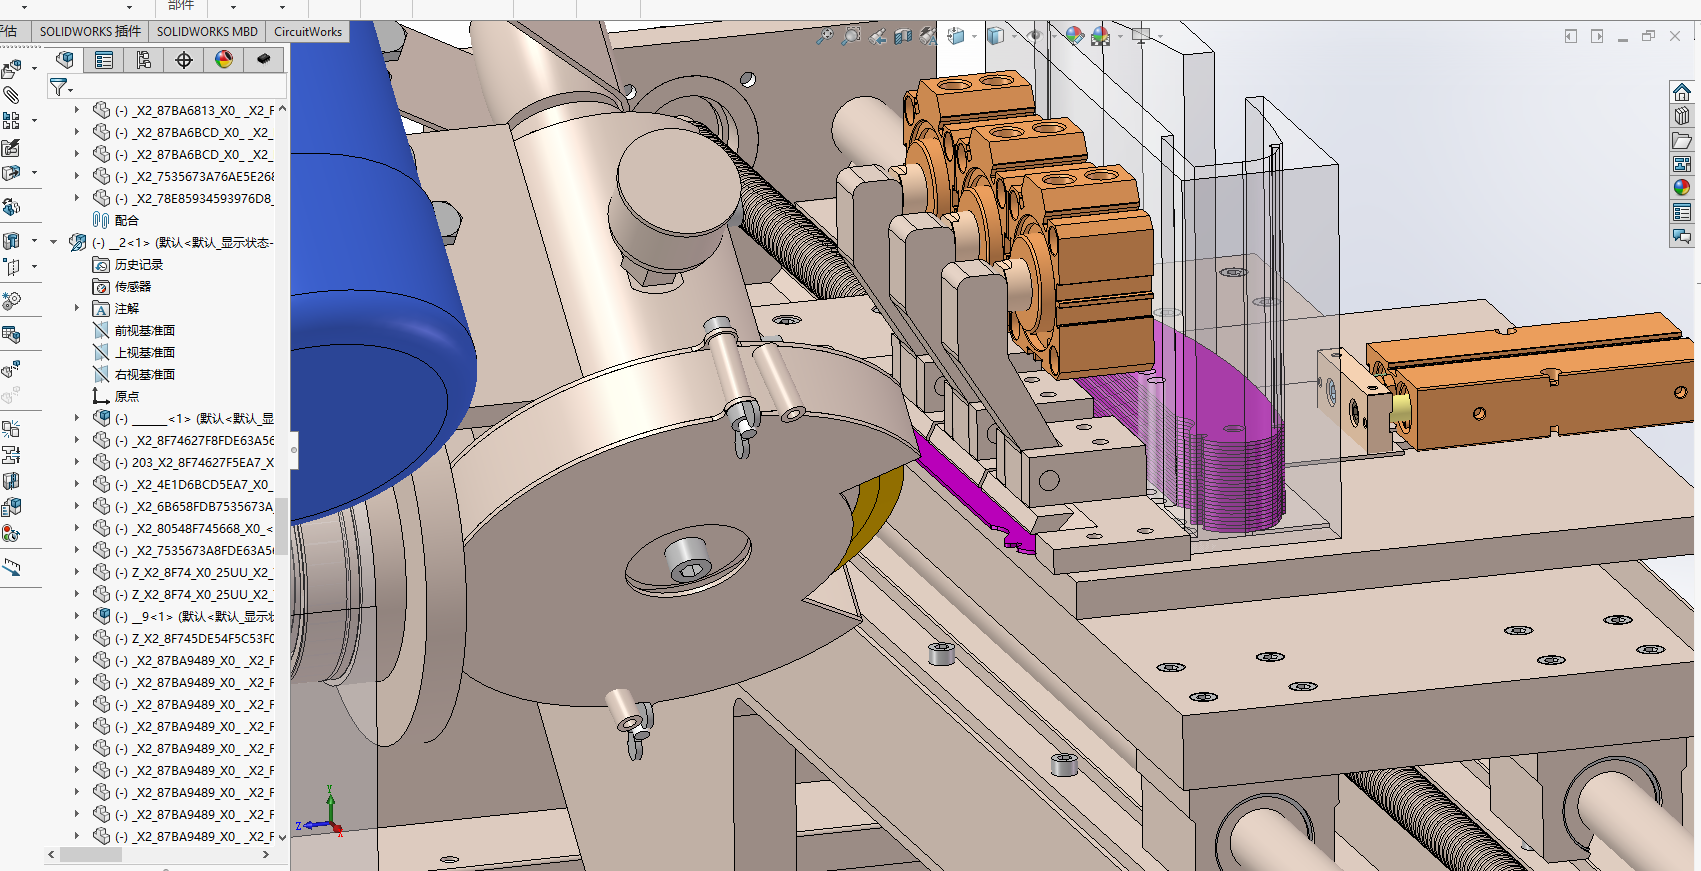
Task: Click Display Style cube icon
Action: point(995,36)
